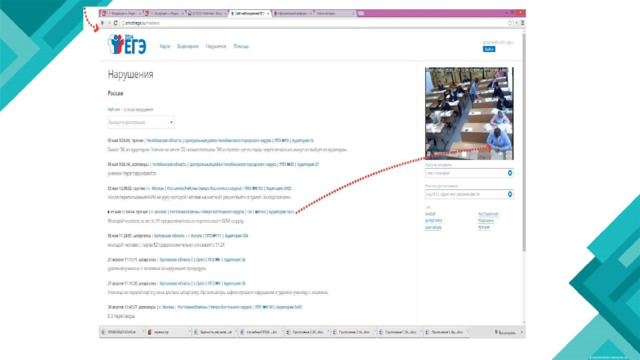Close the active ЕГЭ site tab
The image size is (640, 360).
[x=268, y=13]
